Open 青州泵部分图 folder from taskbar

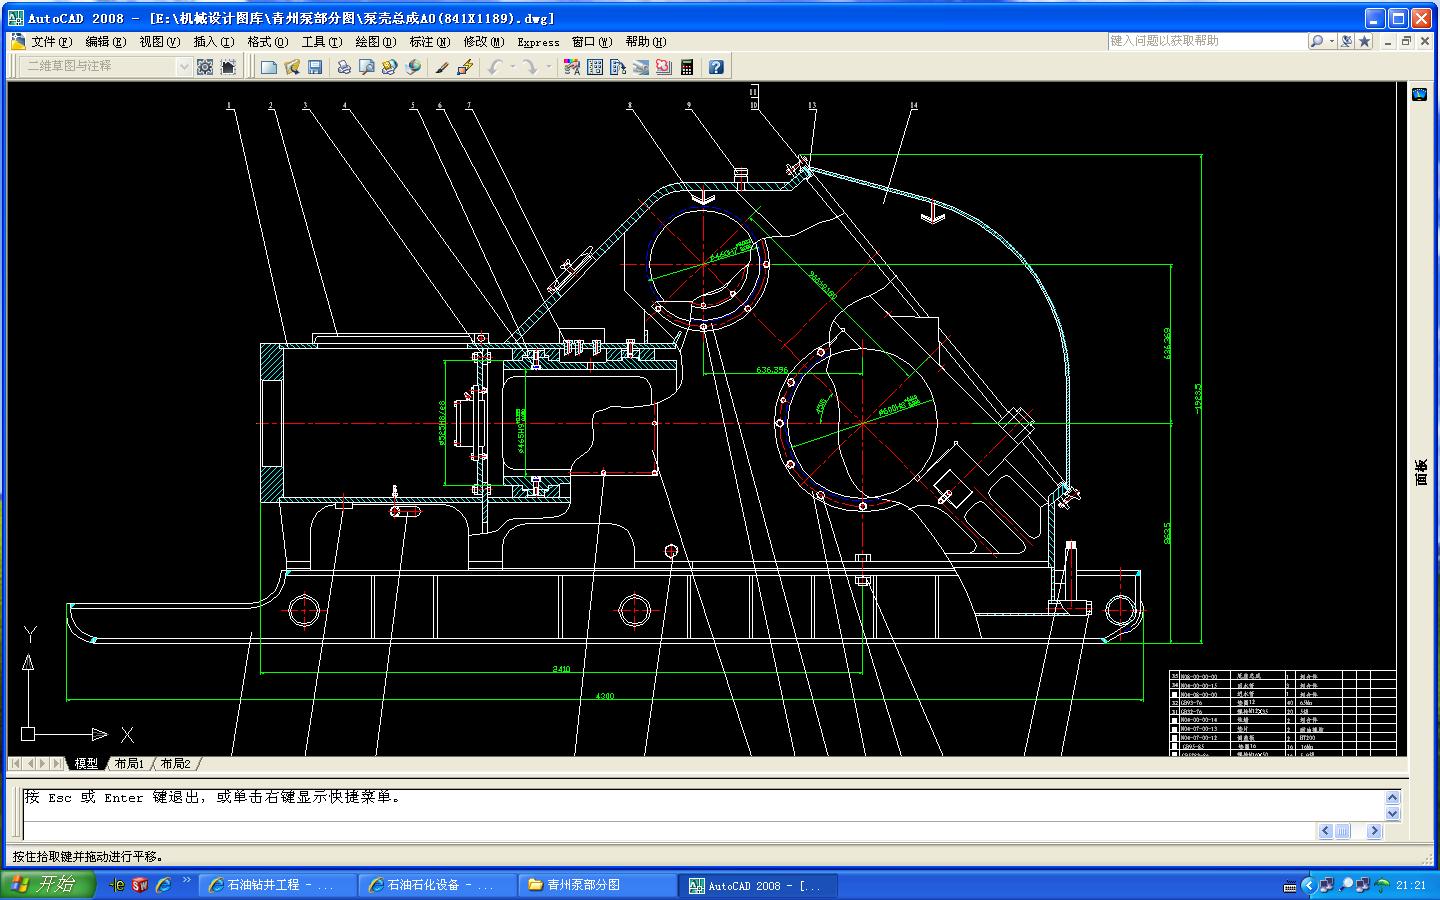pos(597,885)
